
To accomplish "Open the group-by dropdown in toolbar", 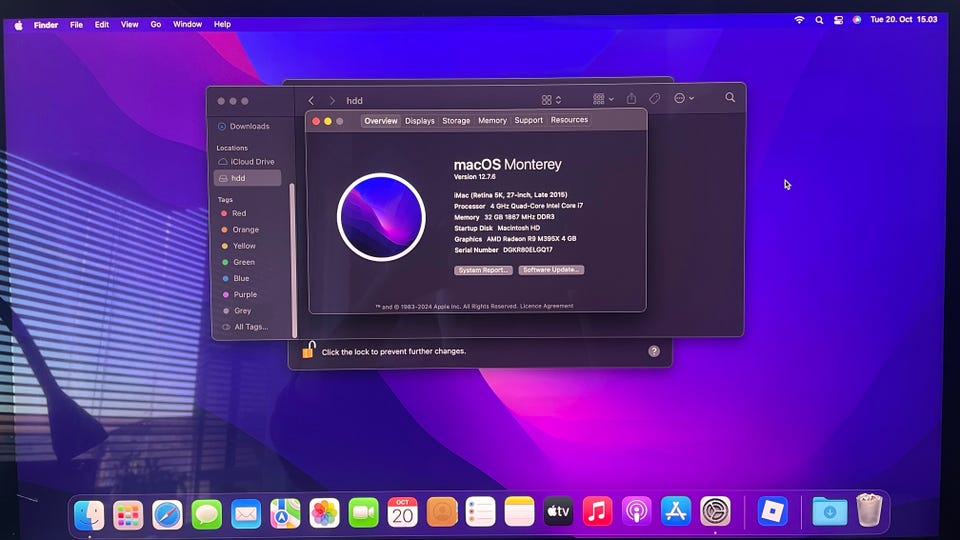I will [603, 99].
